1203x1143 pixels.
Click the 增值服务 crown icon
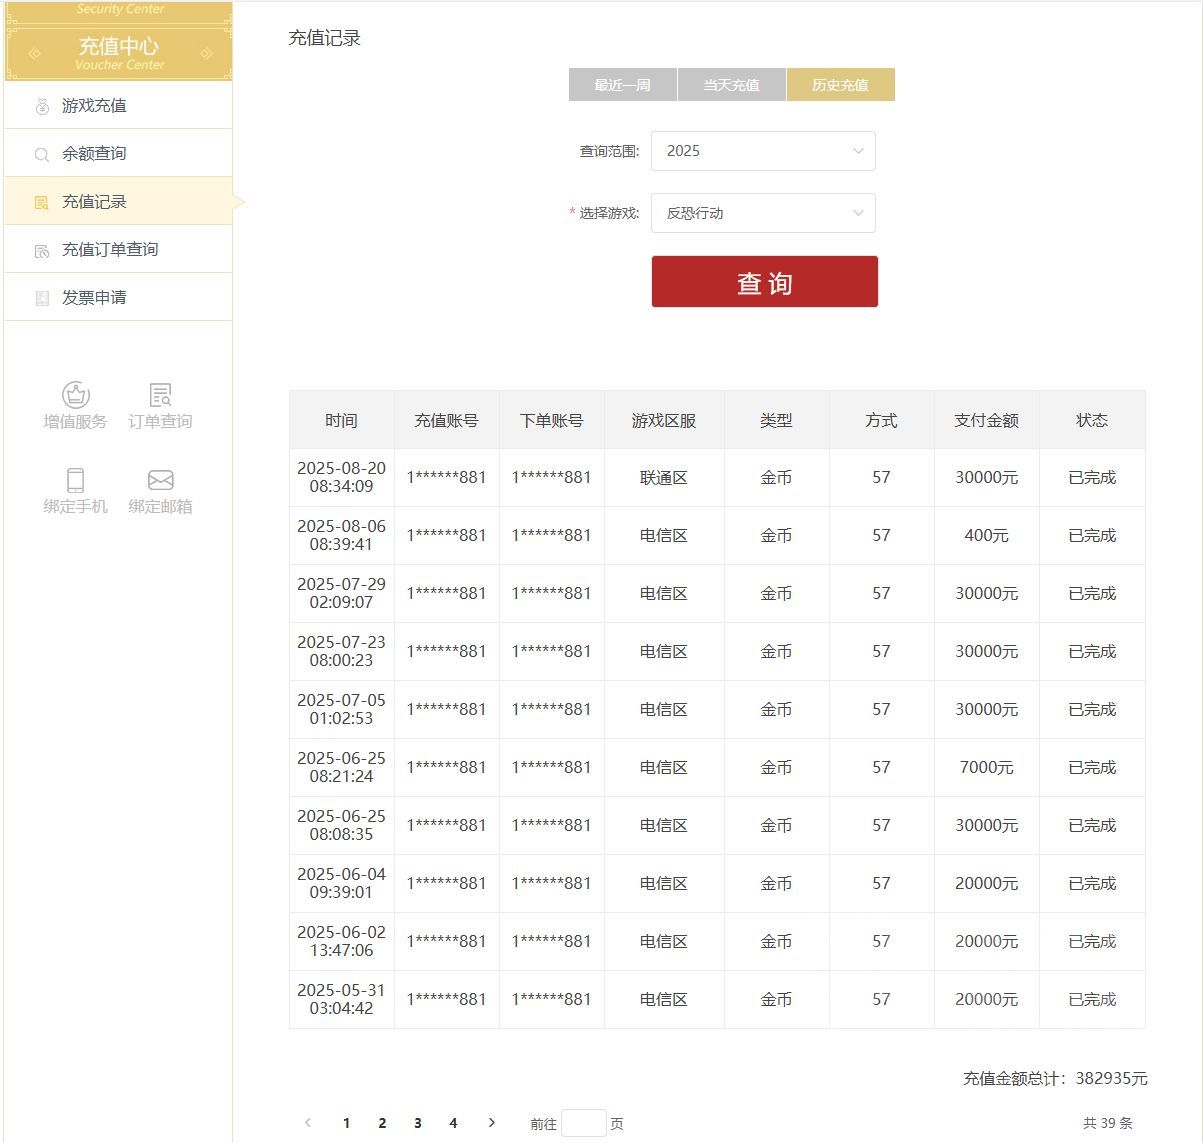[x=76, y=395]
